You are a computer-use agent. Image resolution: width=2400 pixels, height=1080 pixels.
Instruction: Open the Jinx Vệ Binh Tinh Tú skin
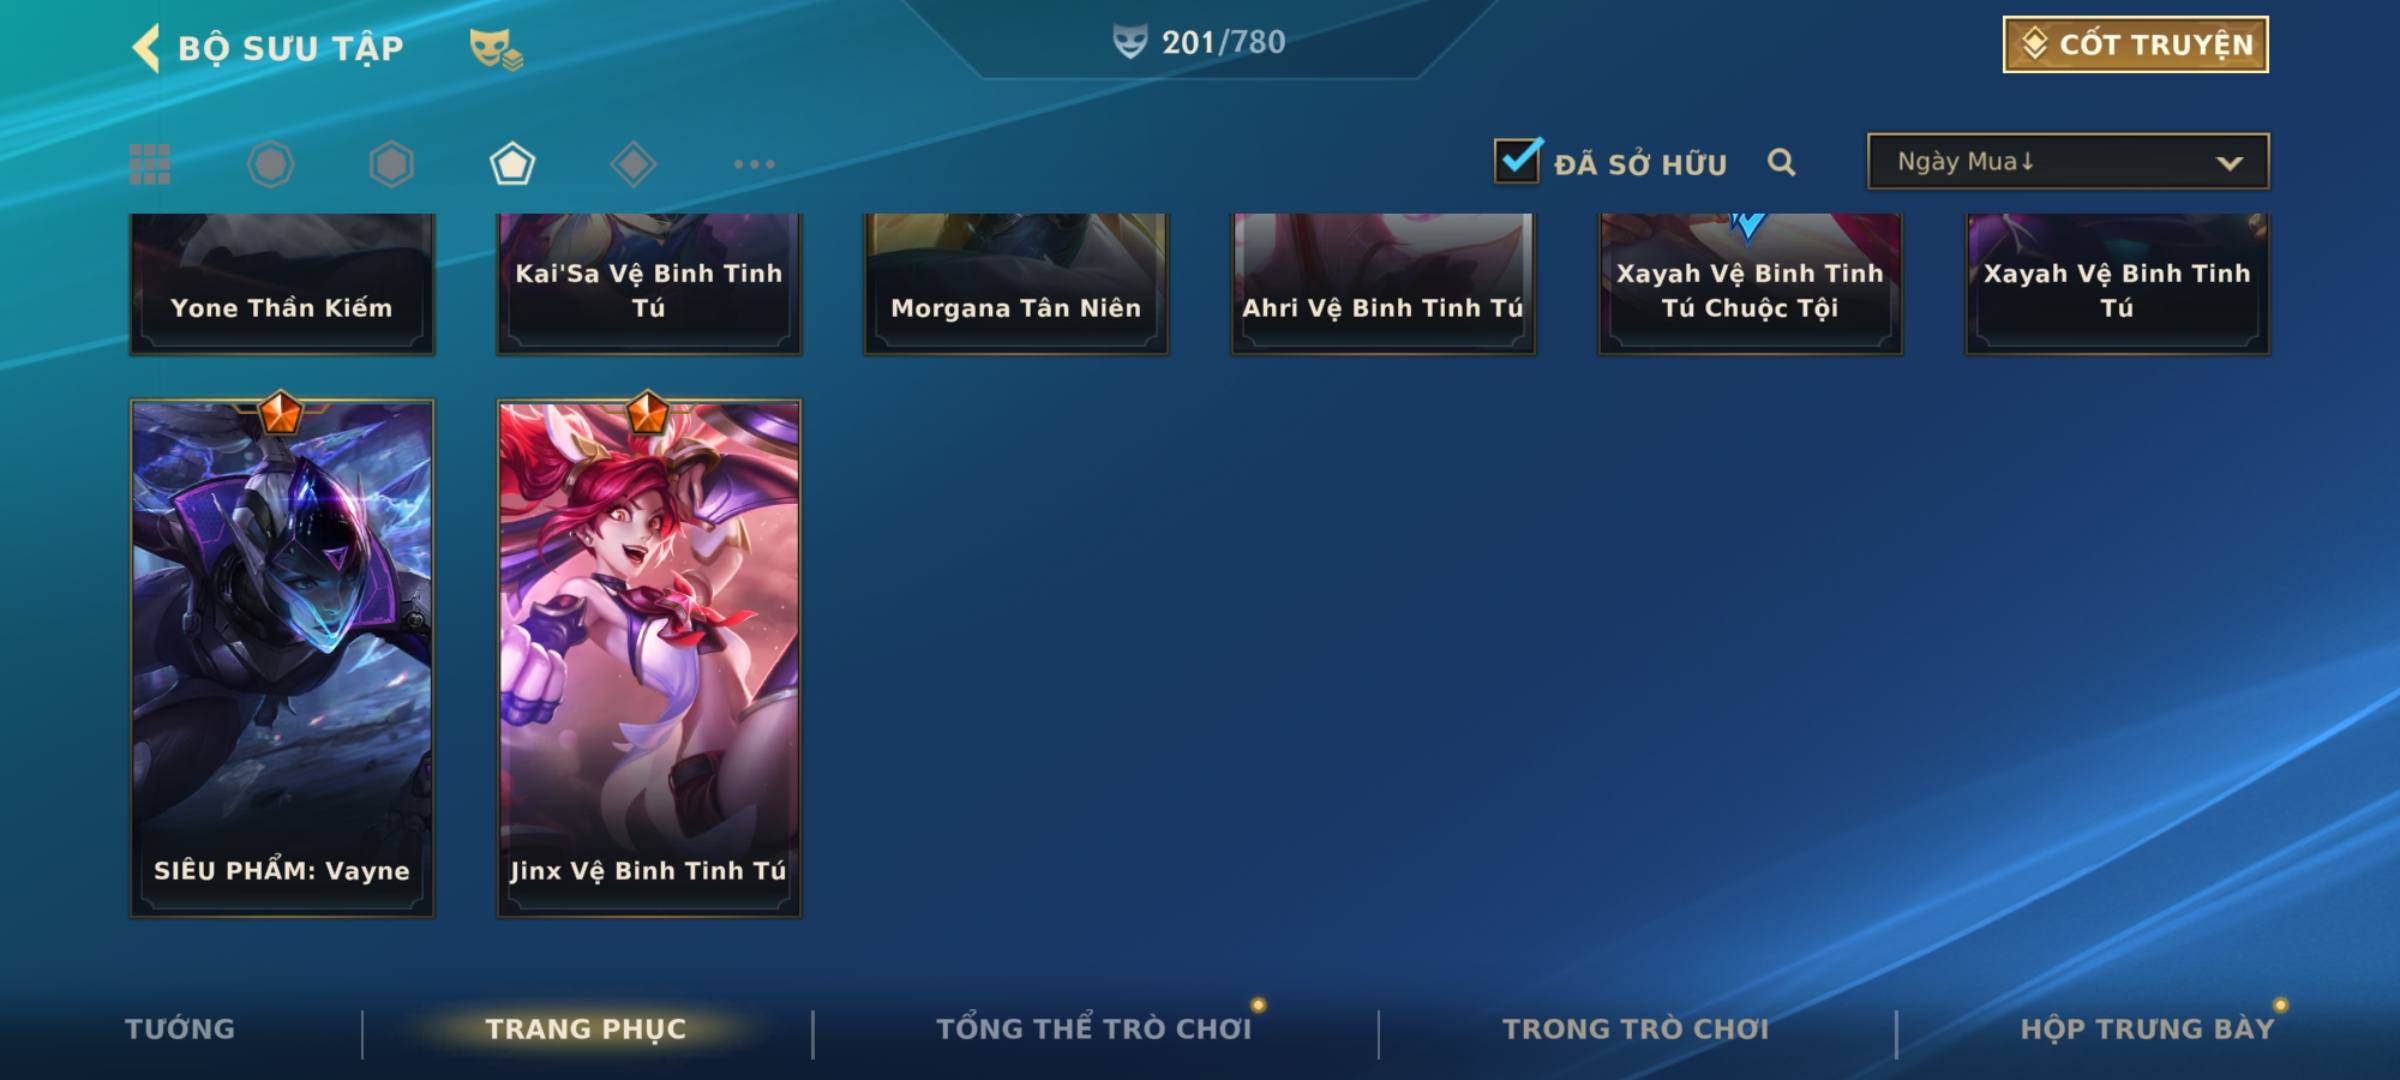(x=649, y=658)
